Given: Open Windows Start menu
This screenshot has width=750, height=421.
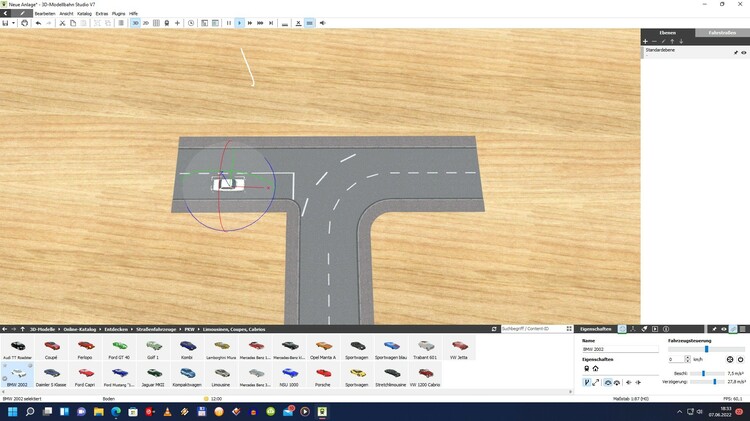Looking at the screenshot, I should click(13, 411).
